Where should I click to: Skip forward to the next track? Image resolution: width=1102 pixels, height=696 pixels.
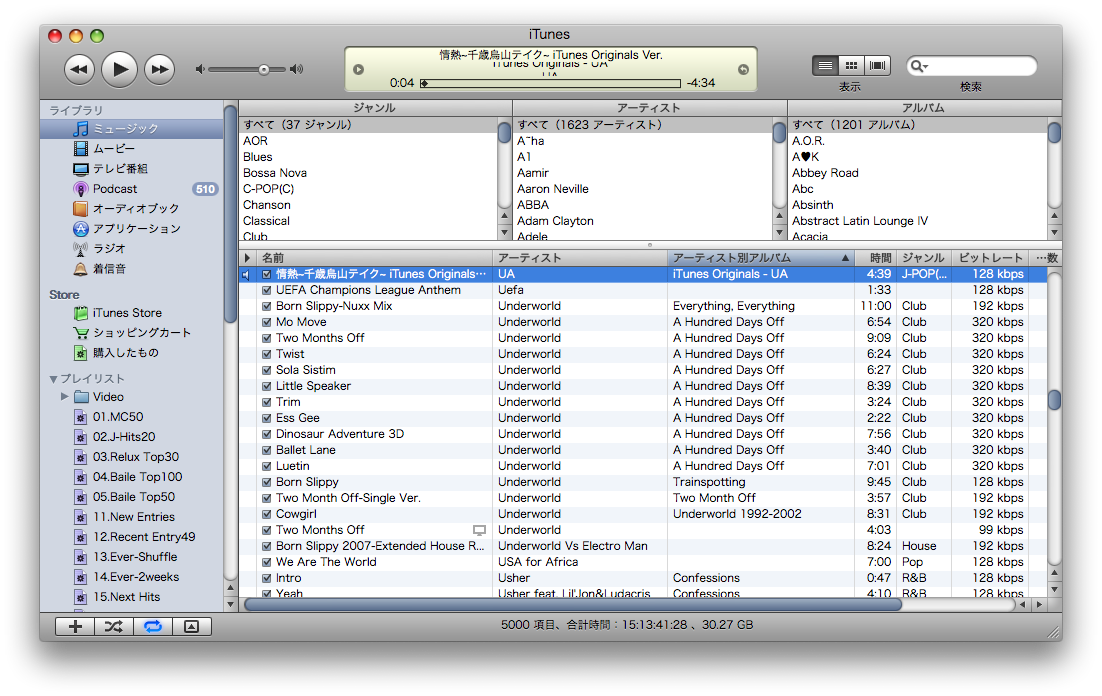coord(160,69)
